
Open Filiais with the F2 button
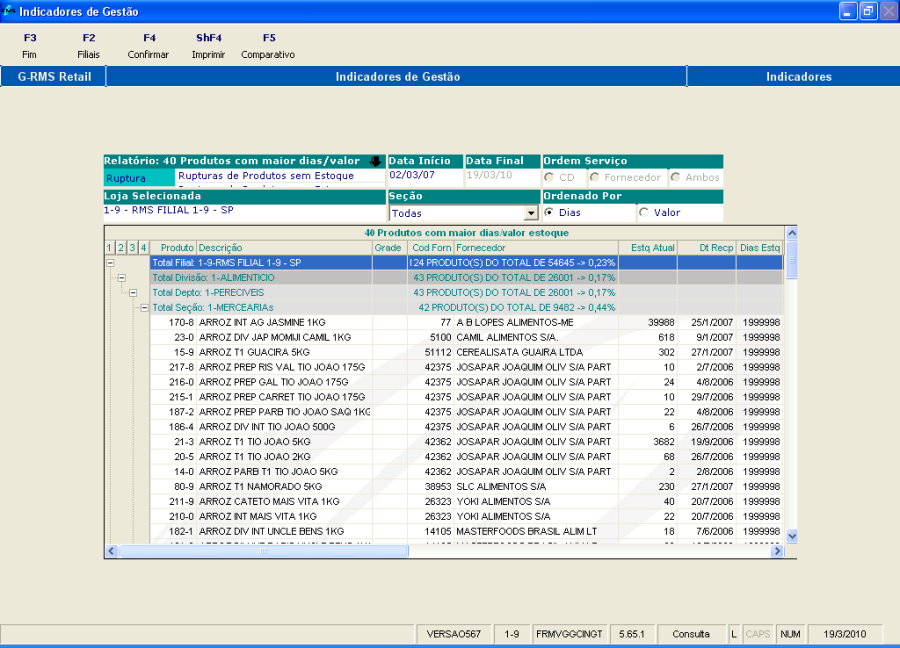click(89, 46)
